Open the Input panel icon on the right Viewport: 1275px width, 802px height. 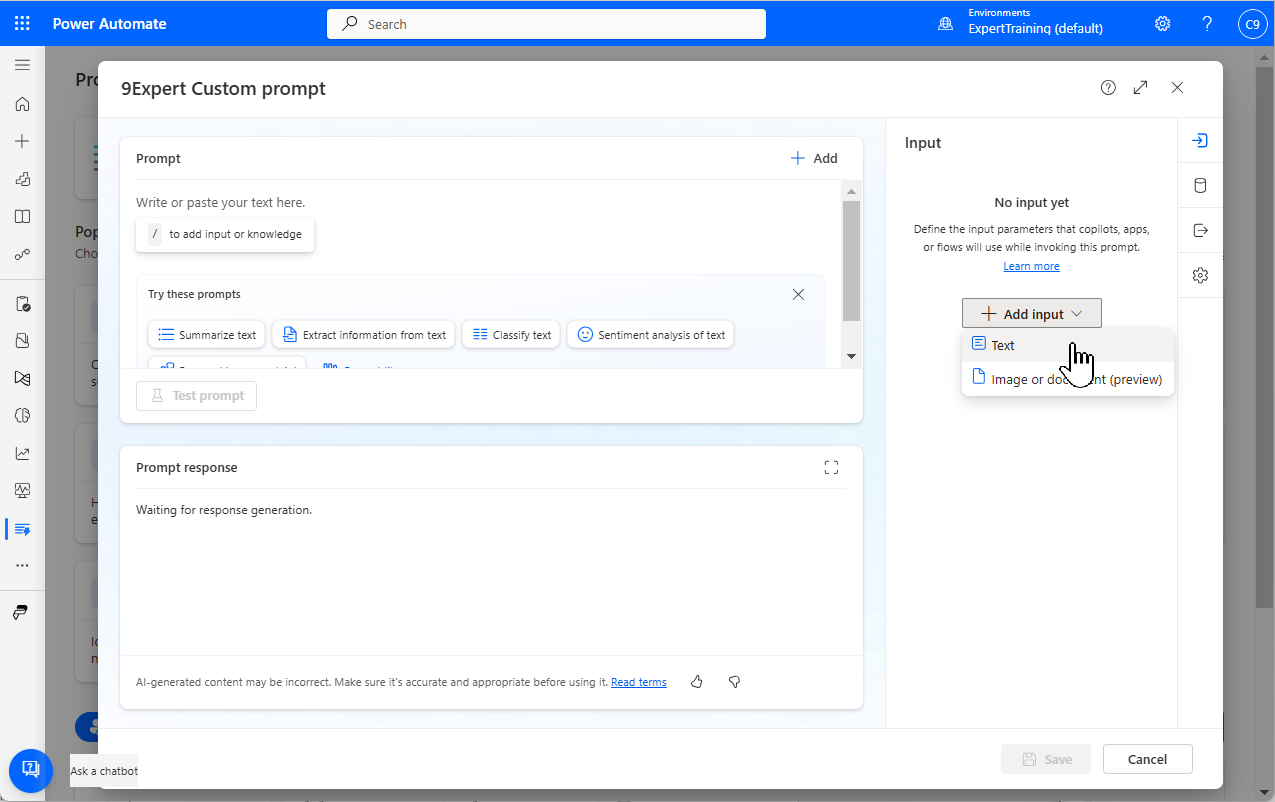(1199, 140)
